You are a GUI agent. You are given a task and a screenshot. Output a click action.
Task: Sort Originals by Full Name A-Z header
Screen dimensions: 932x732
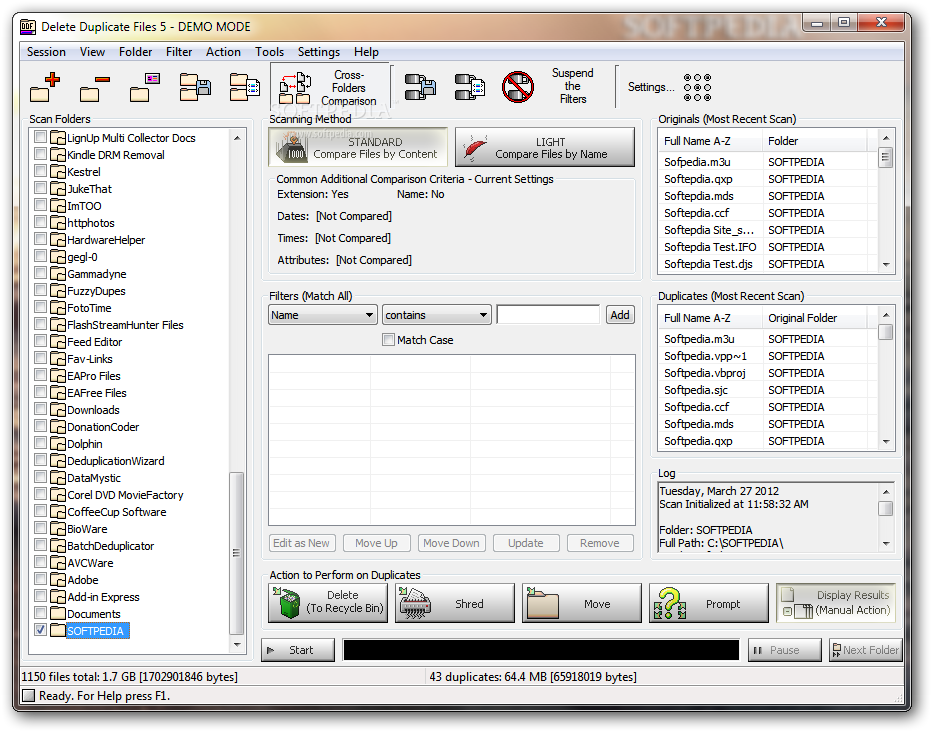click(710, 141)
